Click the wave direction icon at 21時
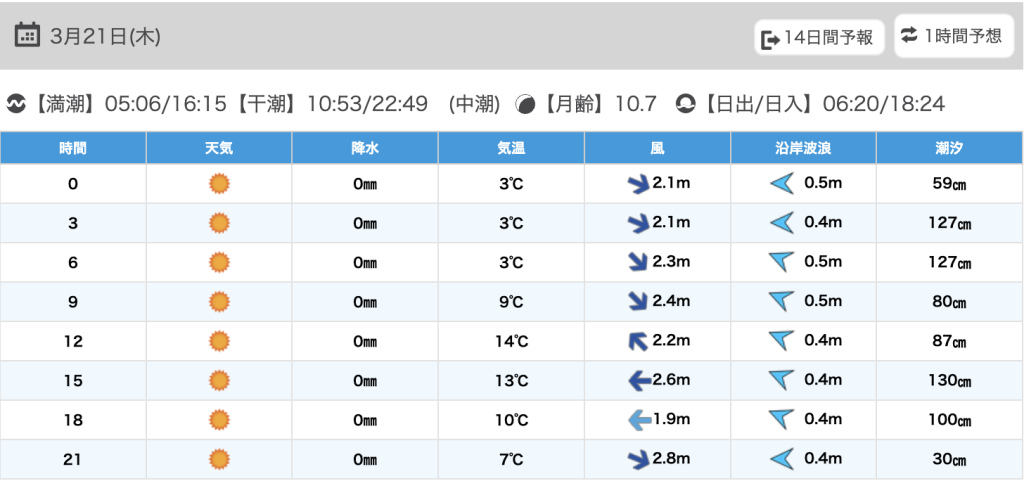1024x481 pixels. (x=781, y=460)
